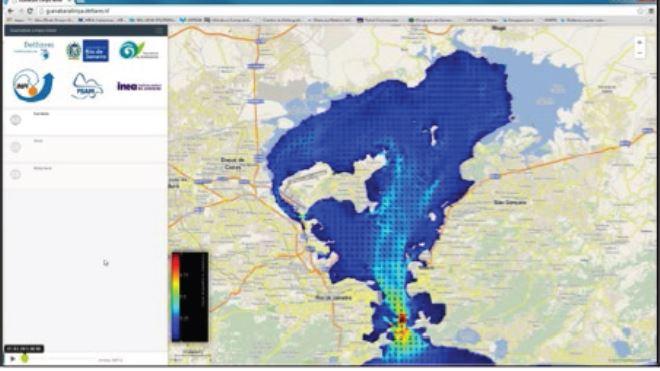
Task: Click the browser forward arrow
Action: pos(20,11)
